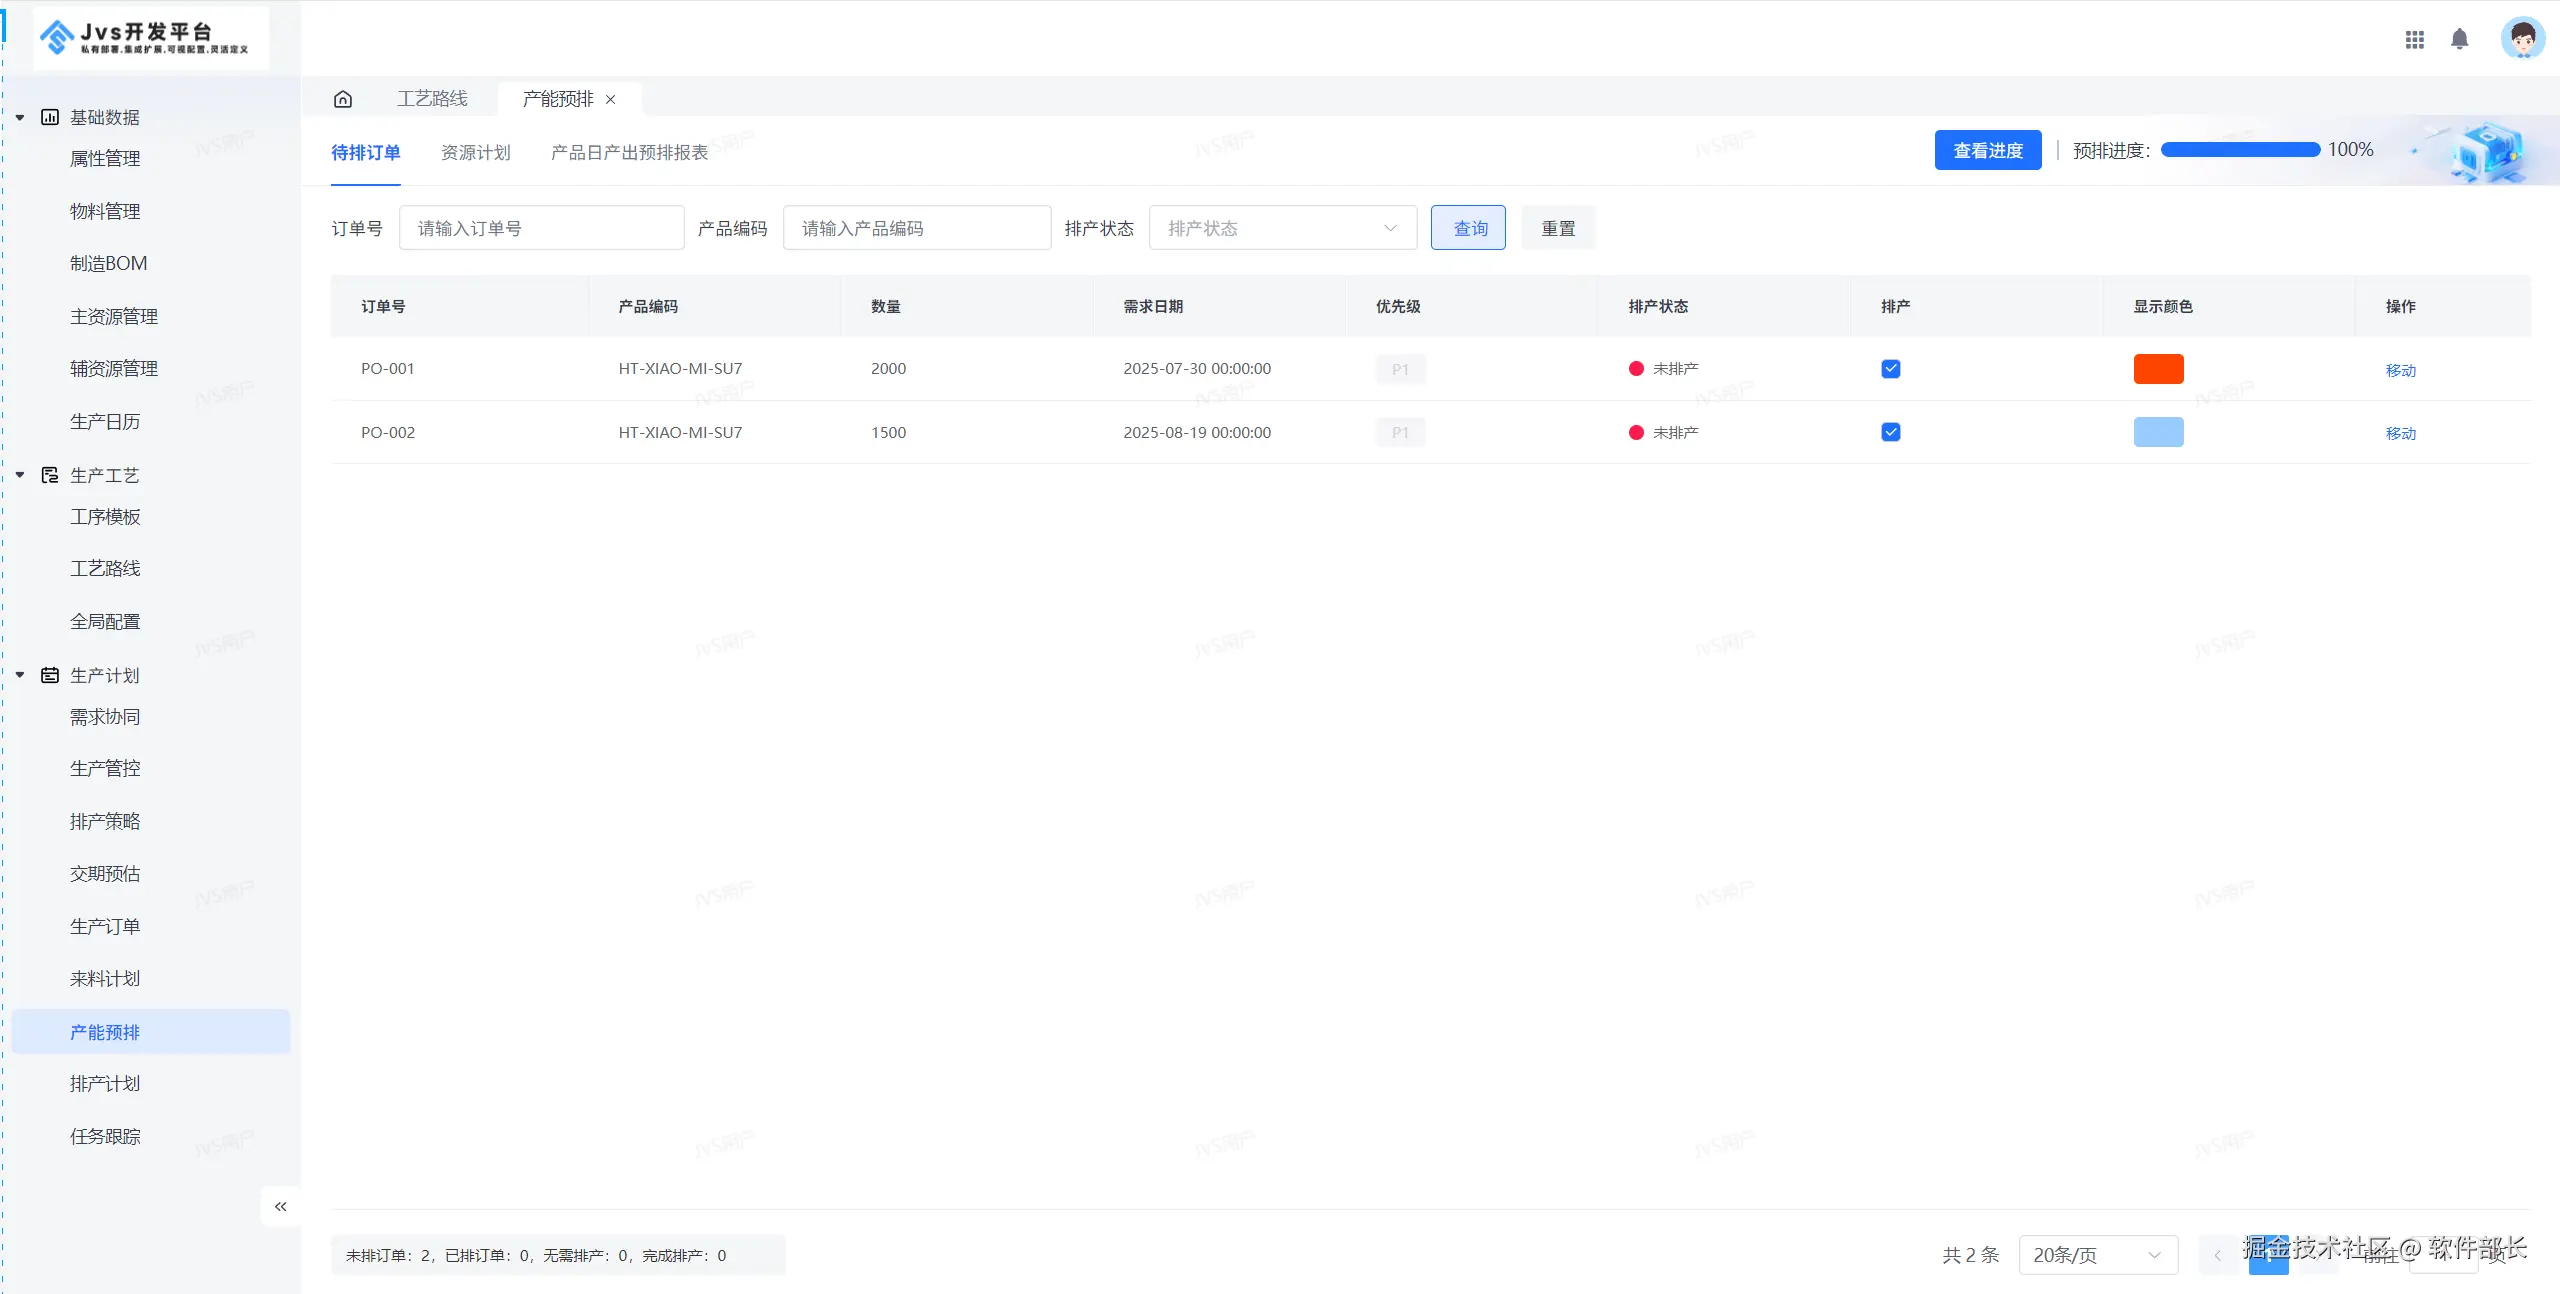
Task: Collapse sidebar with double-chevron icon
Action: 281,1206
